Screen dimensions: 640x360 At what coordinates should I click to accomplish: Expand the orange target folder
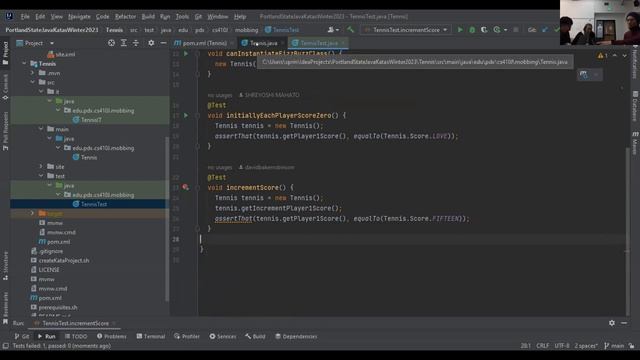click(x=33, y=213)
